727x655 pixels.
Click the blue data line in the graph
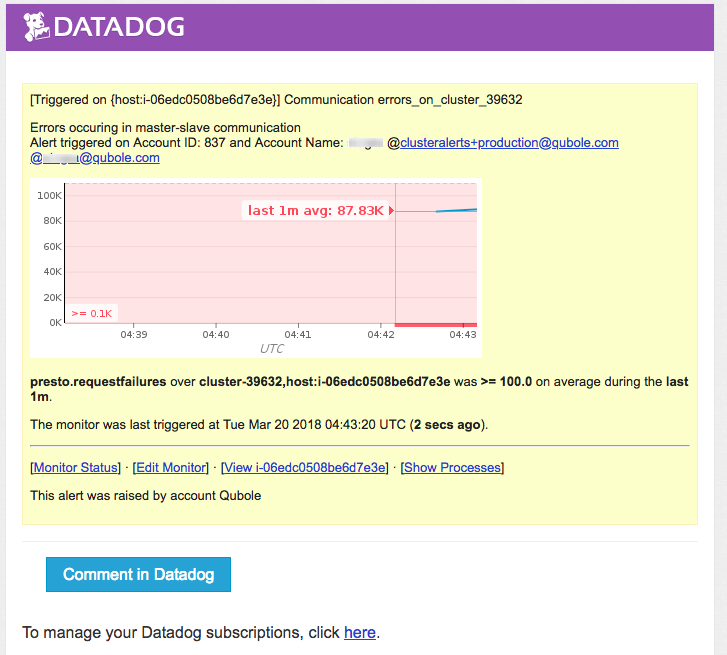[456, 210]
